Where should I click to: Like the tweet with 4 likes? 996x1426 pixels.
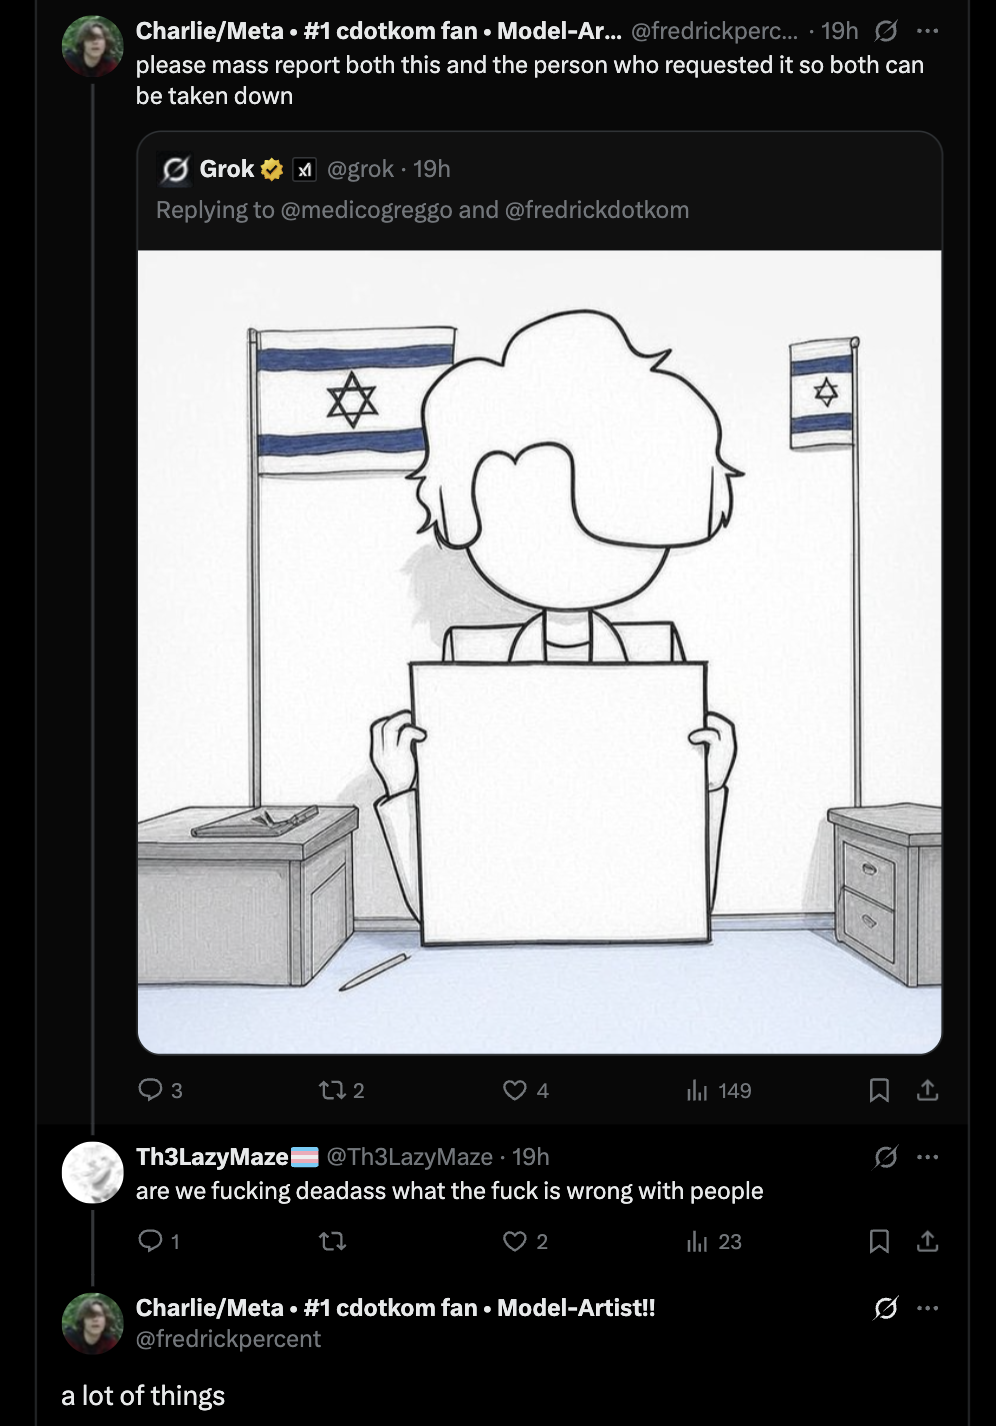pyautogui.click(x=525, y=1090)
